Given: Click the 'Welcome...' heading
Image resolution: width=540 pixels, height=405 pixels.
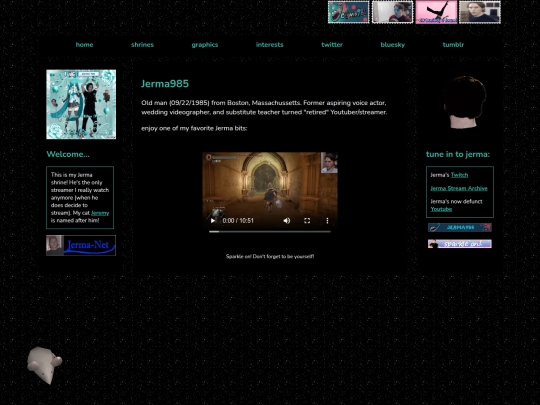Looking at the screenshot, I should 68,154.
